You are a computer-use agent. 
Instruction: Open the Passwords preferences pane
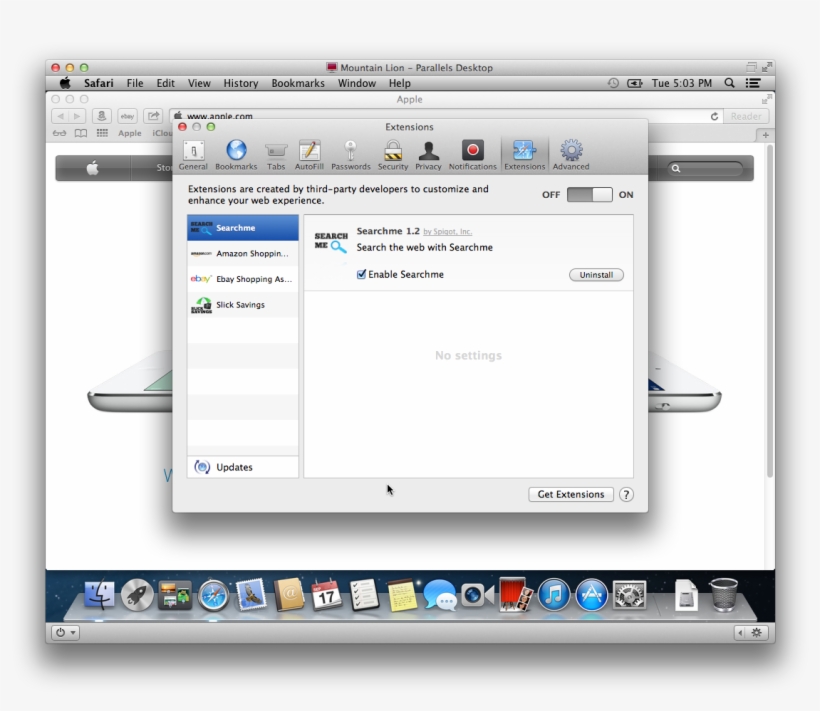point(351,153)
